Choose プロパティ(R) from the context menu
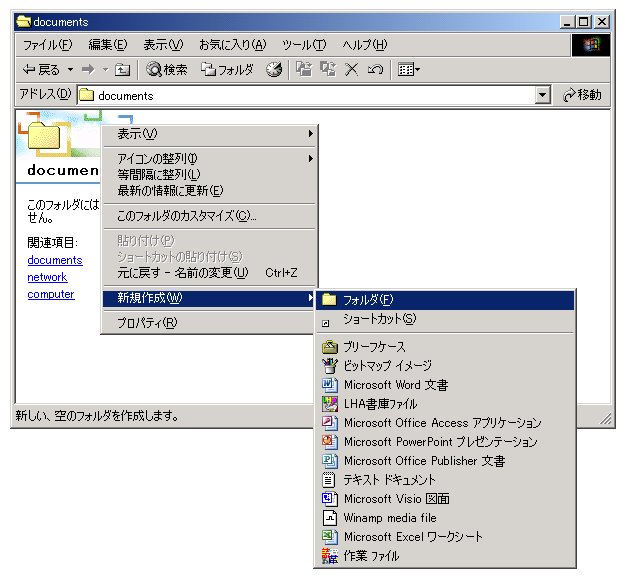This screenshot has width=636, height=584. [147, 323]
